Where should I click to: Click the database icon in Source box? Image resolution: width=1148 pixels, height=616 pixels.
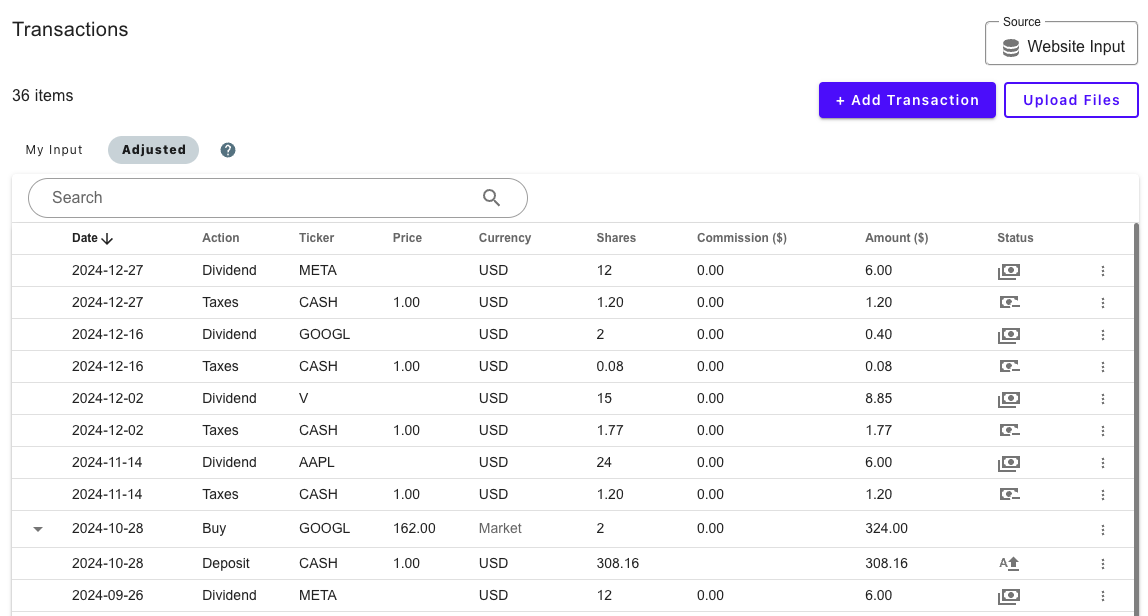pyautogui.click(x=1010, y=47)
